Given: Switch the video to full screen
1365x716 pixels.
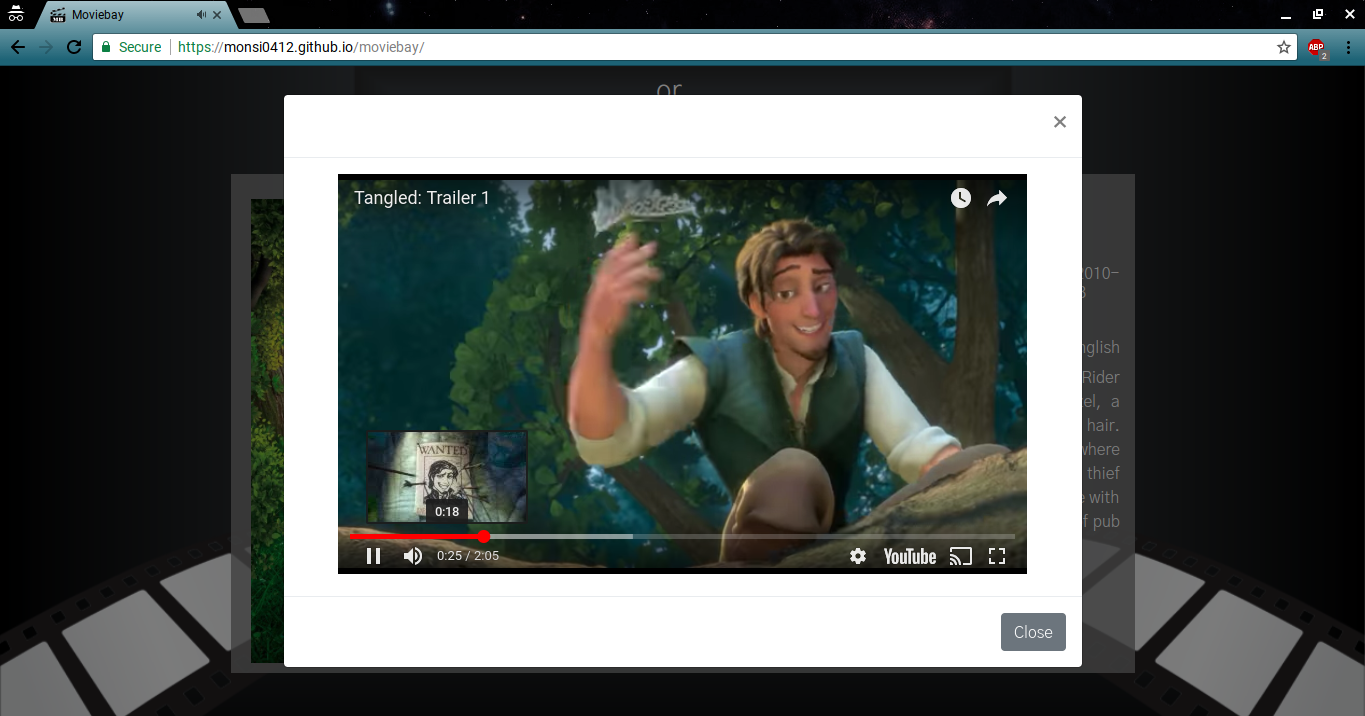Looking at the screenshot, I should [997, 556].
